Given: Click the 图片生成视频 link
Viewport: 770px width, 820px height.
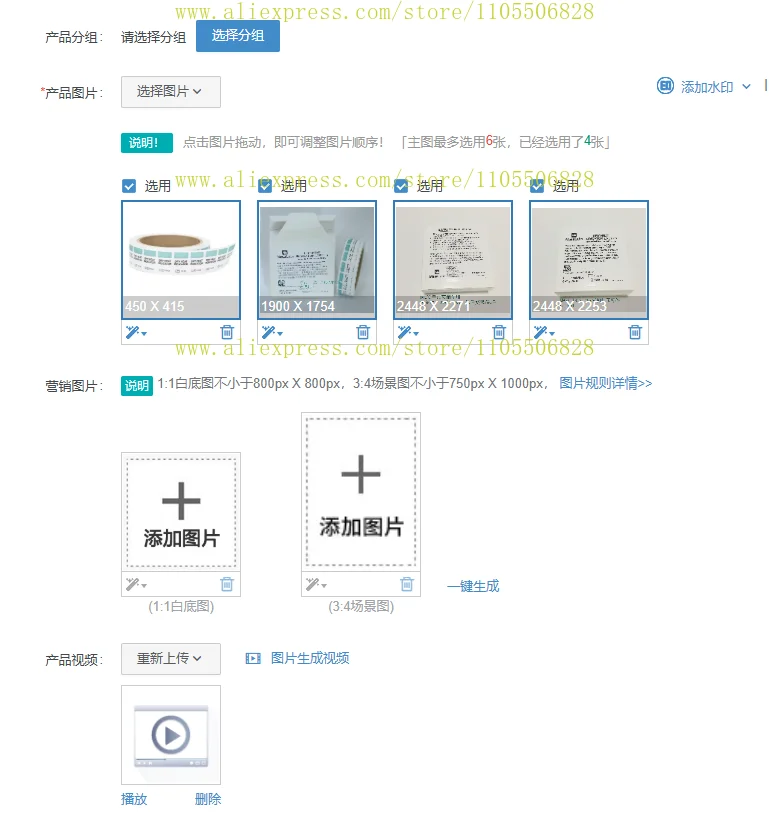Looking at the screenshot, I should pyautogui.click(x=310, y=658).
